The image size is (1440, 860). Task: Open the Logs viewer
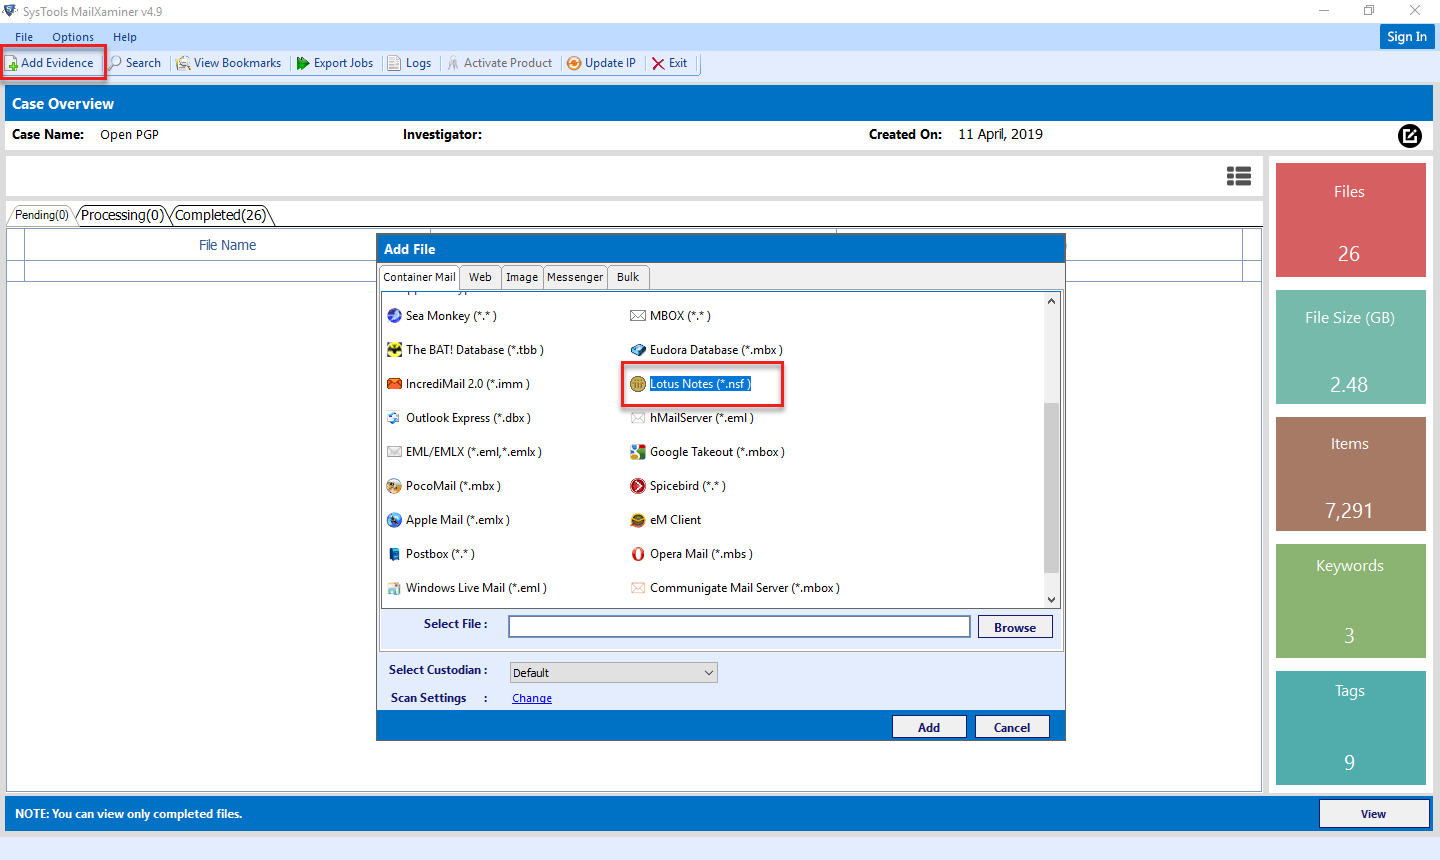[410, 63]
